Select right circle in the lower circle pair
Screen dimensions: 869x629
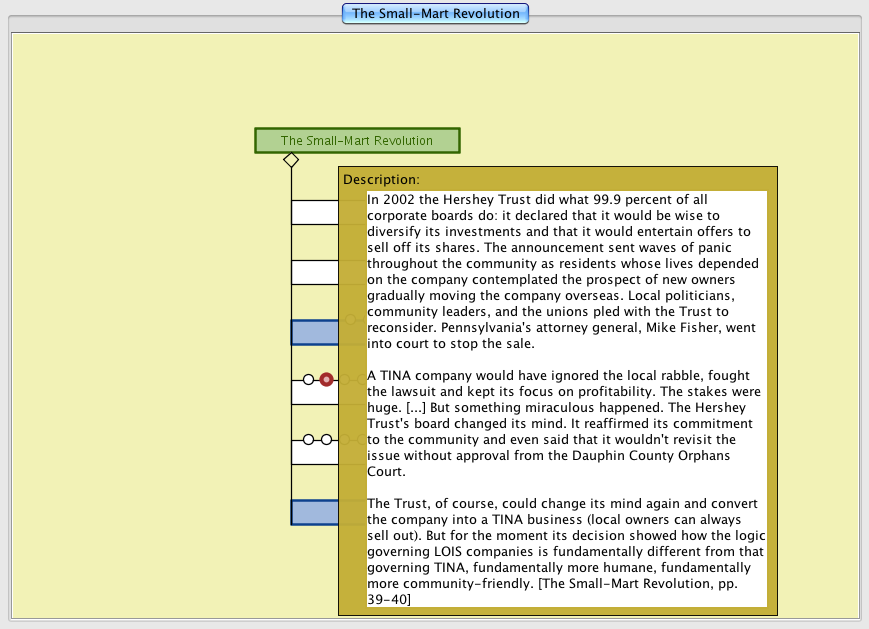(x=326, y=440)
